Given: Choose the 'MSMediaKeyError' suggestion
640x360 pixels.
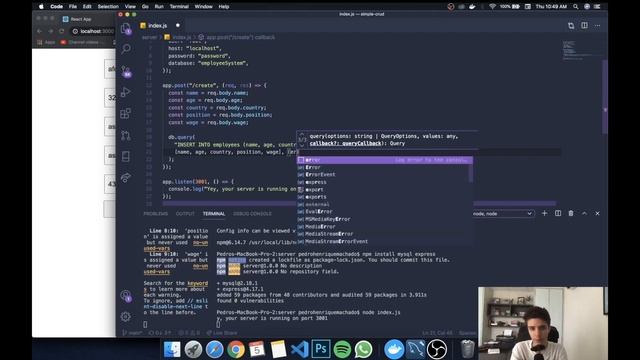Looking at the screenshot, I should (384, 219).
